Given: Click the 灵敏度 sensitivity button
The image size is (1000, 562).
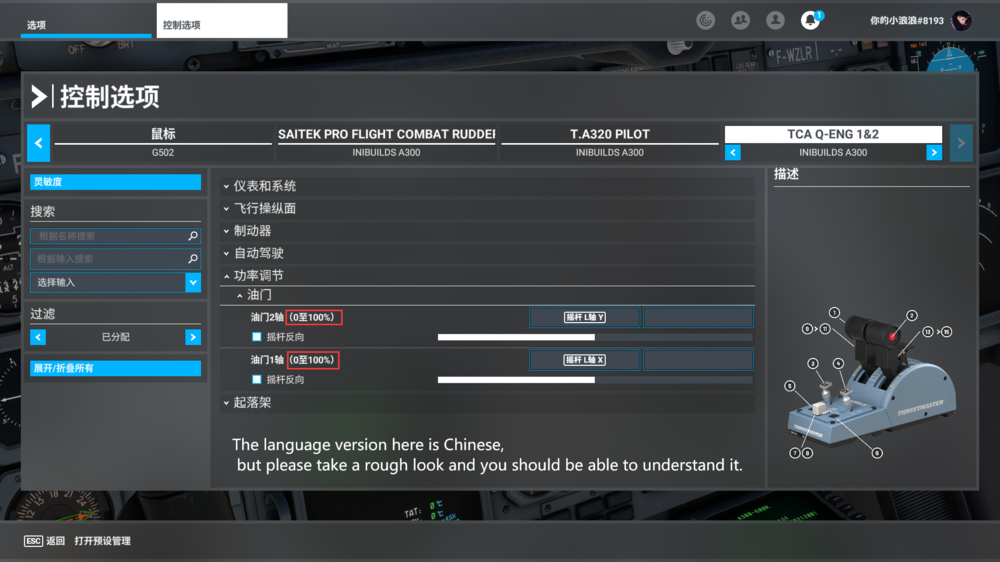Looking at the screenshot, I should (x=115, y=182).
